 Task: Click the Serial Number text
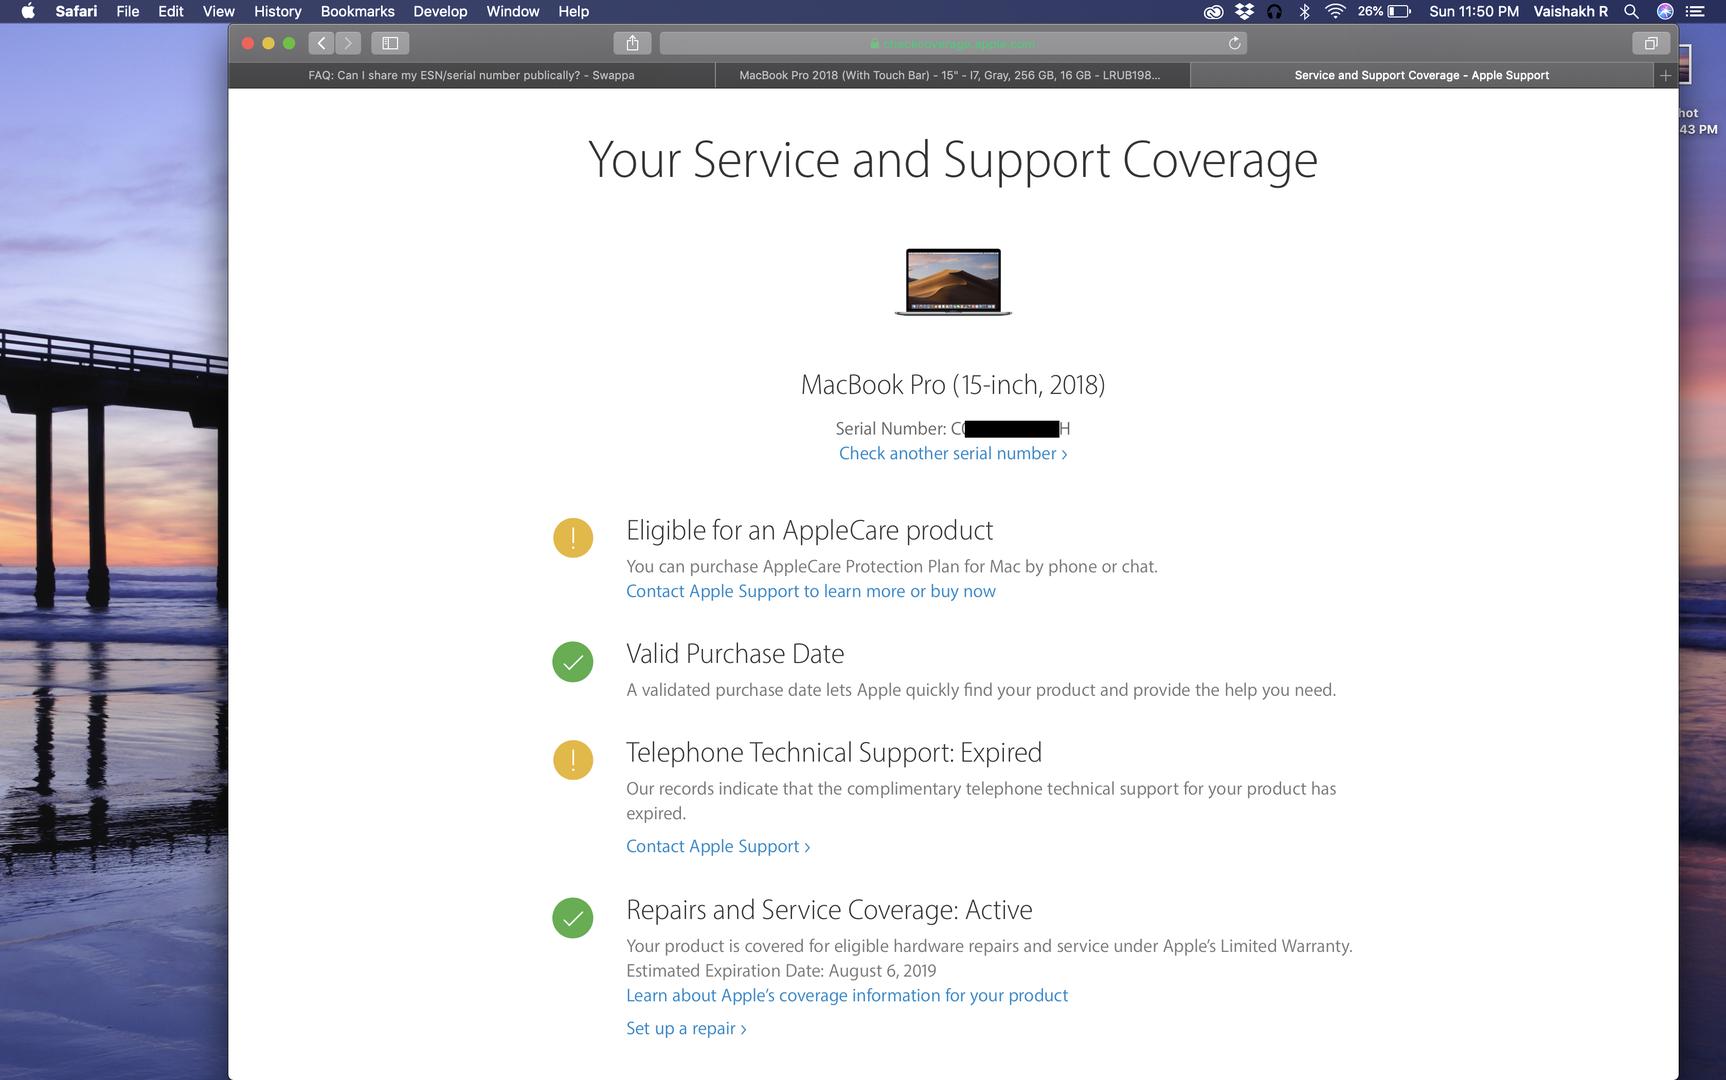[953, 428]
